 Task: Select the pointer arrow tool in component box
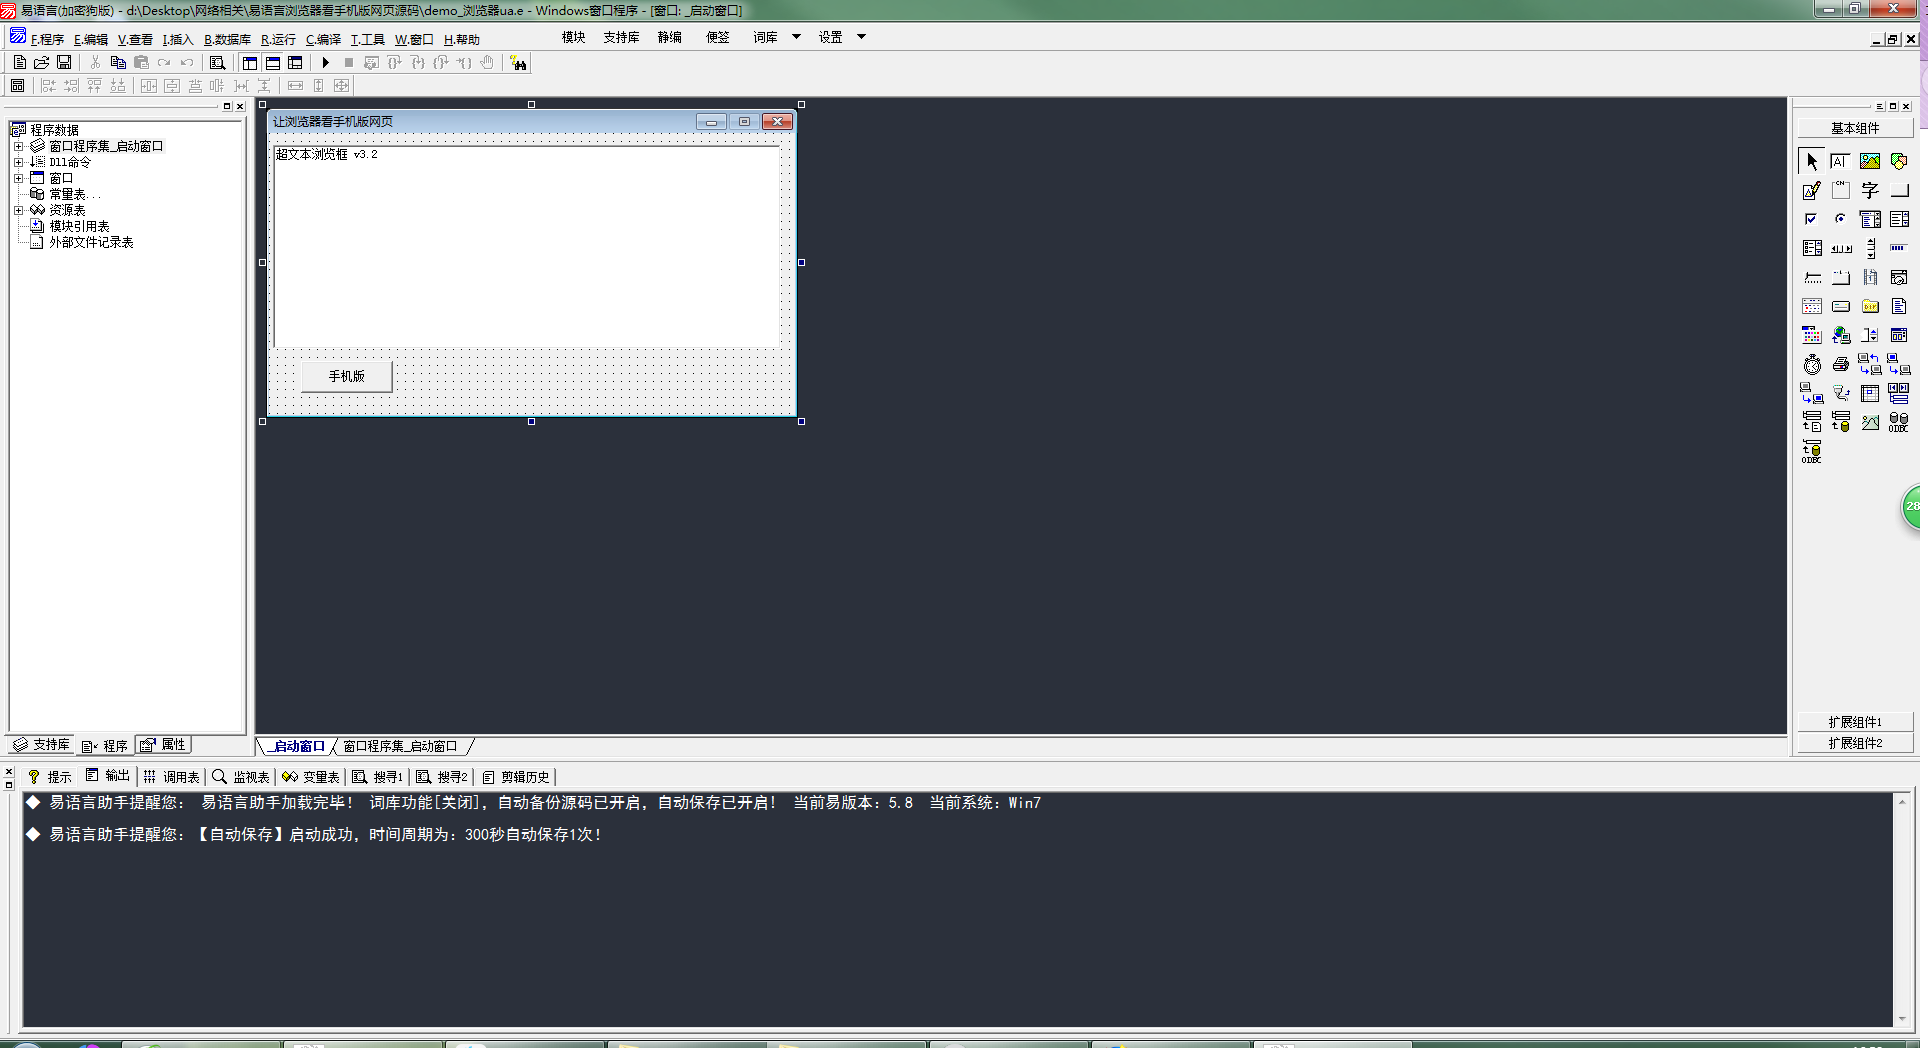(1812, 161)
